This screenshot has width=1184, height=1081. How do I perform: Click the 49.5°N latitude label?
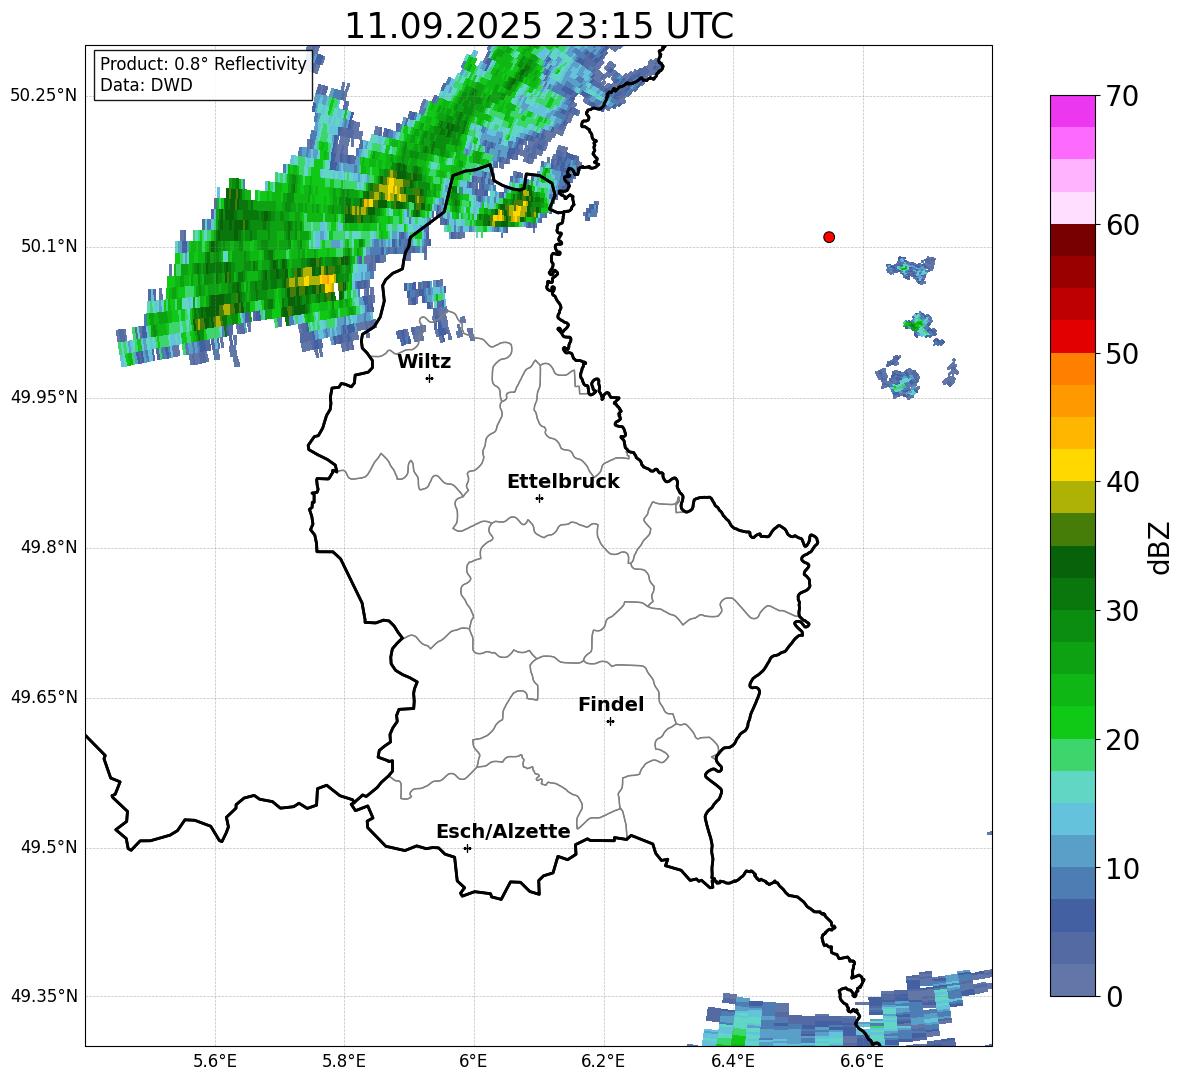coord(49,847)
